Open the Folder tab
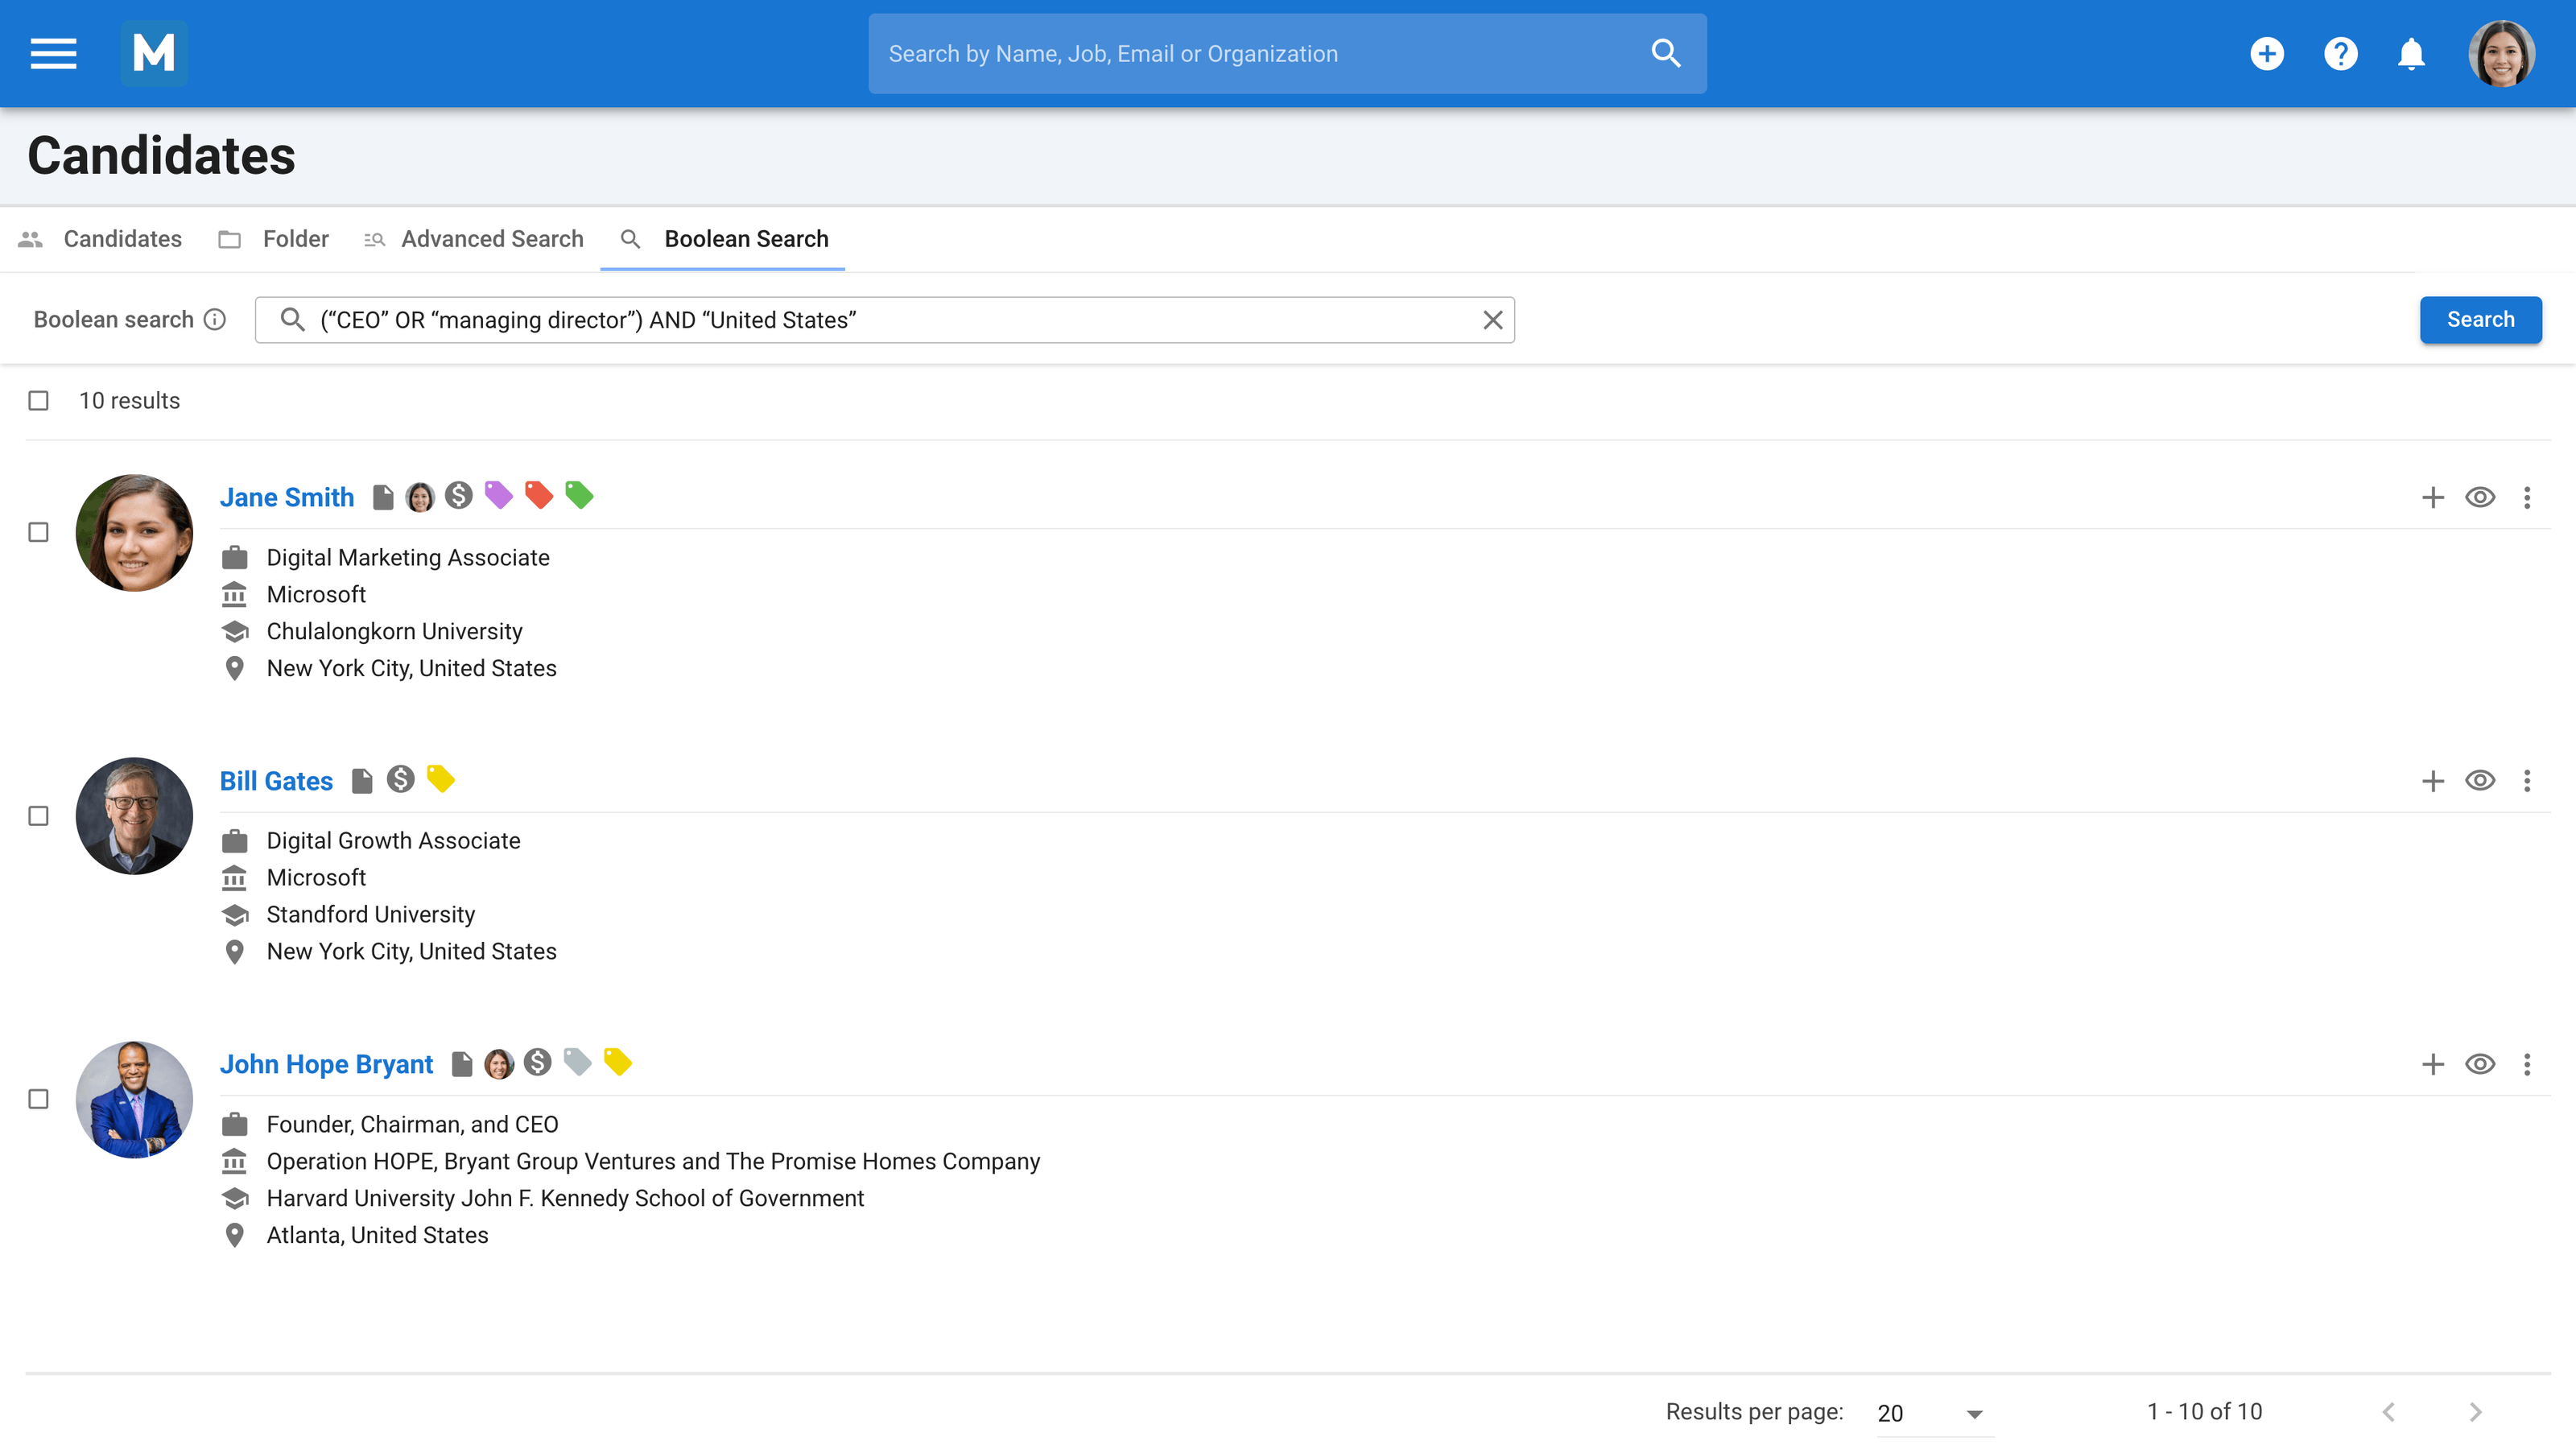The image size is (2576, 1449). pyautogui.click(x=295, y=239)
